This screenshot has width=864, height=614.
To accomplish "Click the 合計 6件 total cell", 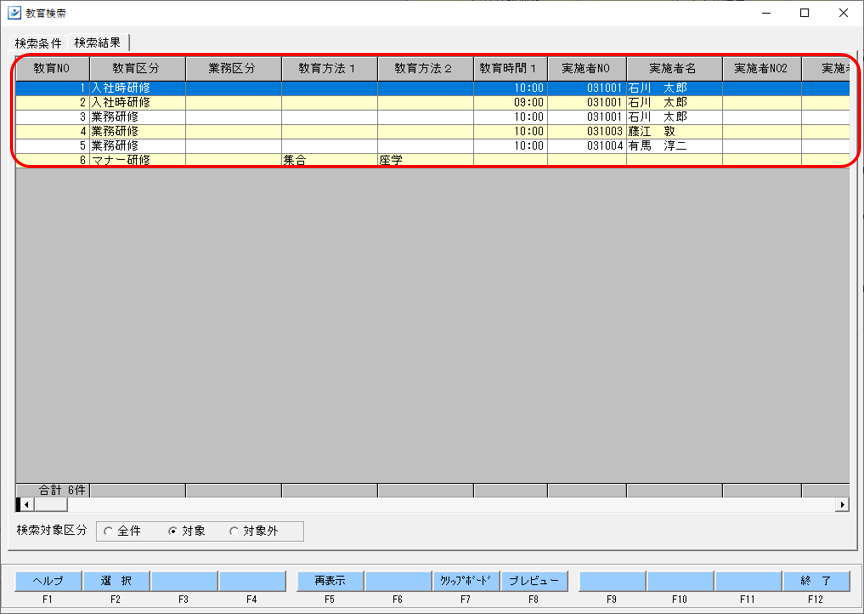I will click(52, 491).
